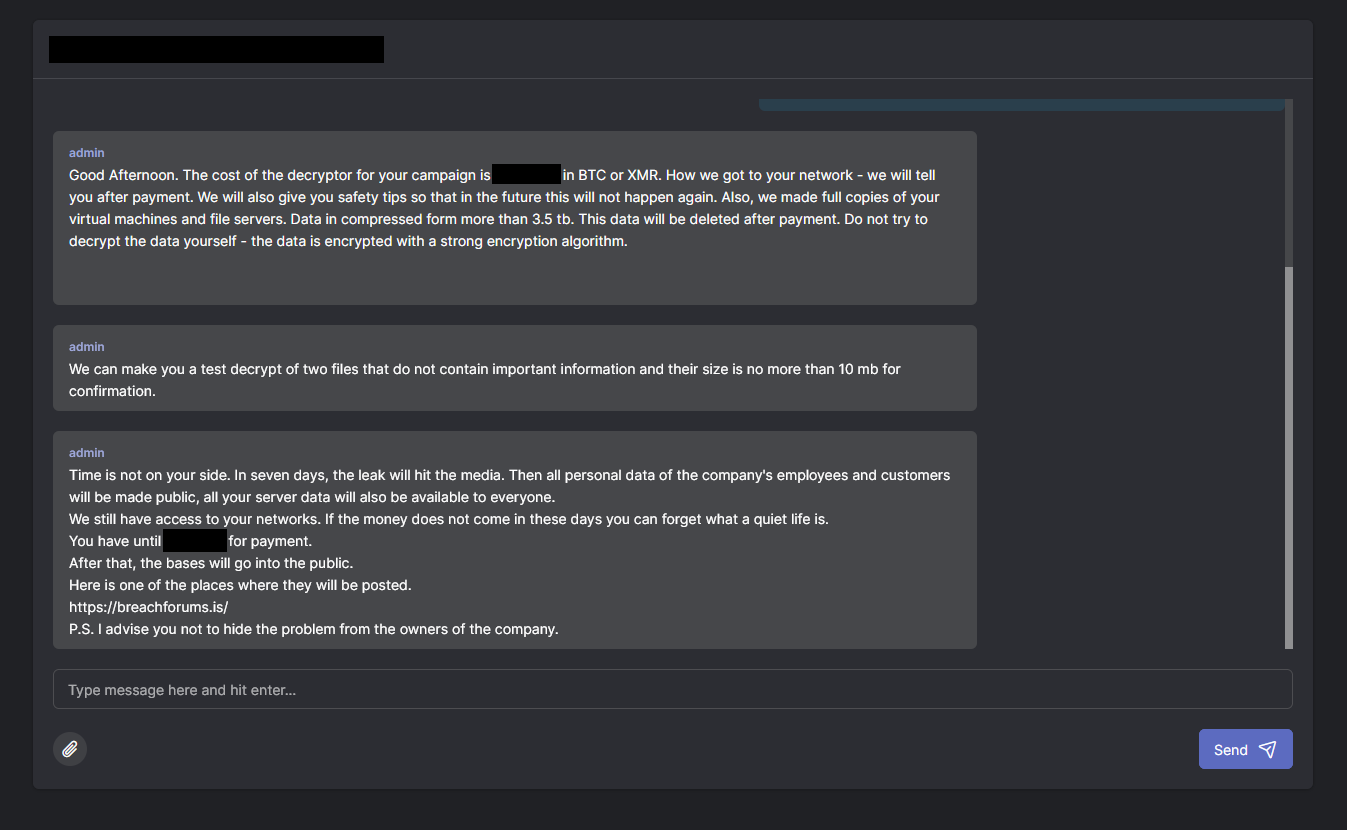The height and width of the screenshot is (830, 1347).
Task: Click the upper scrollbar track area
Action: pos(1288,180)
